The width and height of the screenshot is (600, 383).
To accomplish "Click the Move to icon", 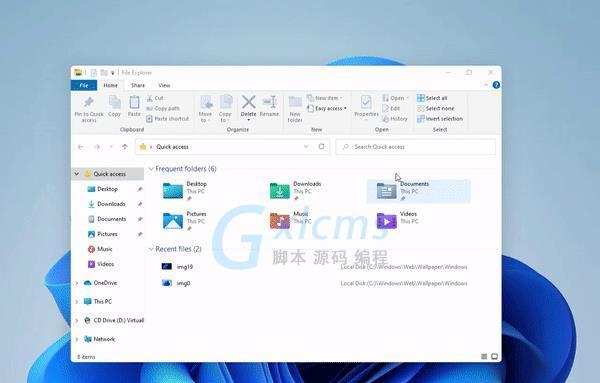I will point(206,103).
